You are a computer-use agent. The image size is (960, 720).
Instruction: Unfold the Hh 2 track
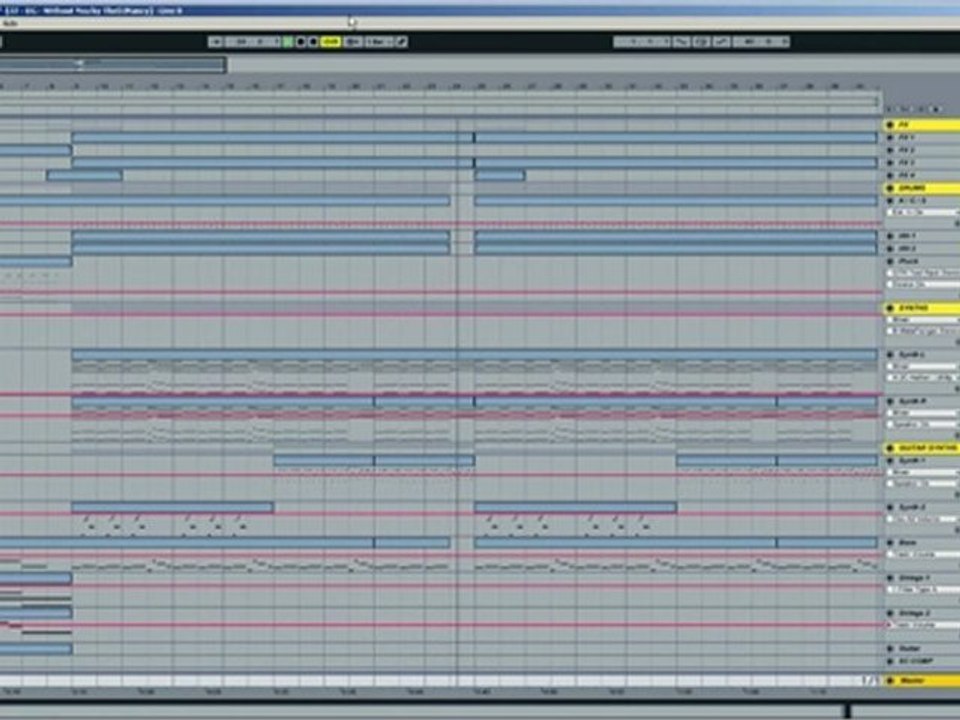pos(890,249)
